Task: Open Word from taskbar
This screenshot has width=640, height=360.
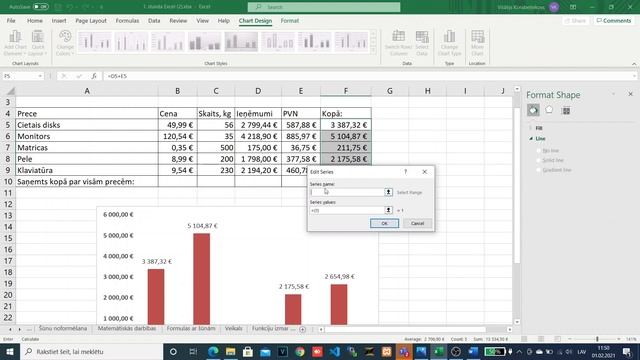Action: (x=473, y=351)
